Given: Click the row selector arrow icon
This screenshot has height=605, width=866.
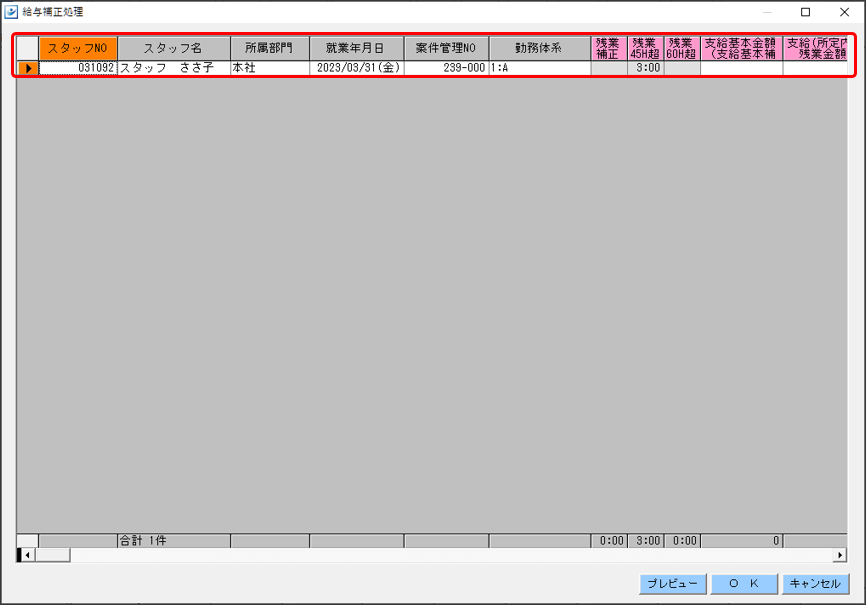Looking at the screenshot, I should 28,68.
